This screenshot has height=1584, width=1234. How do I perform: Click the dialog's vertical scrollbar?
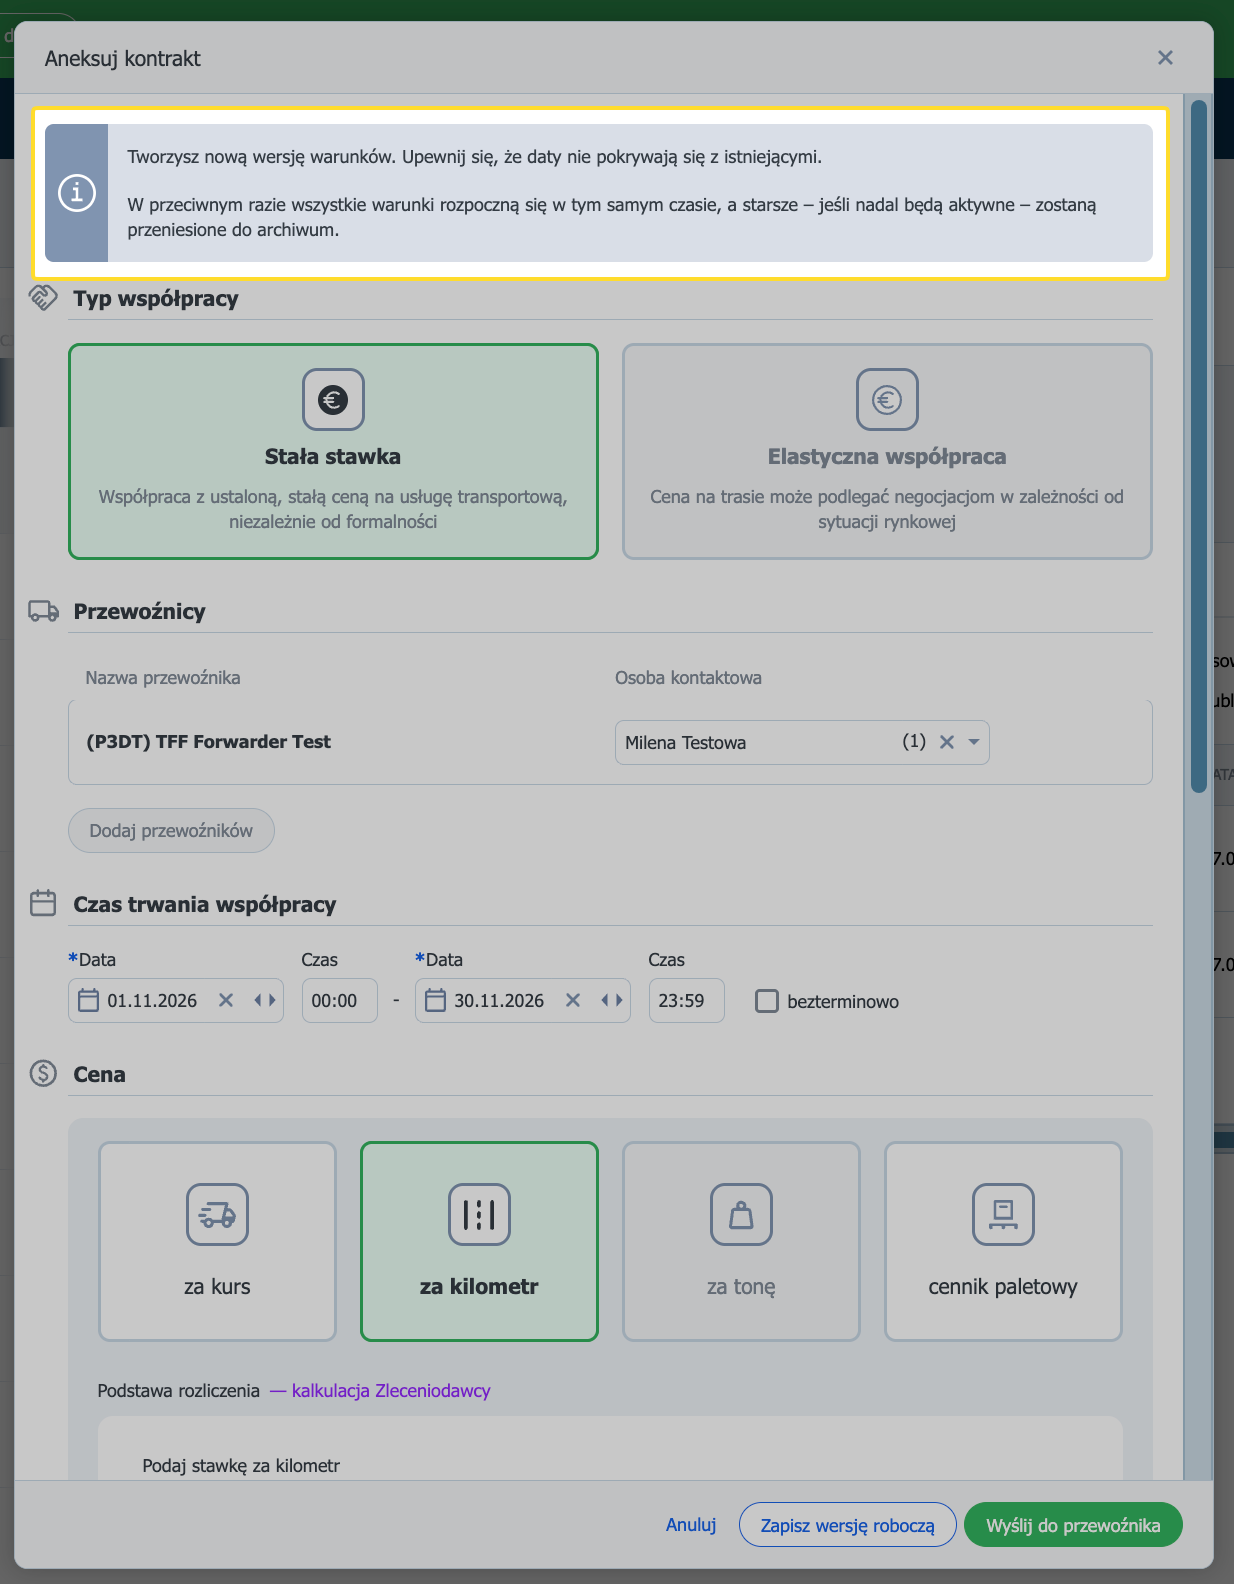tap(1199, 446)
